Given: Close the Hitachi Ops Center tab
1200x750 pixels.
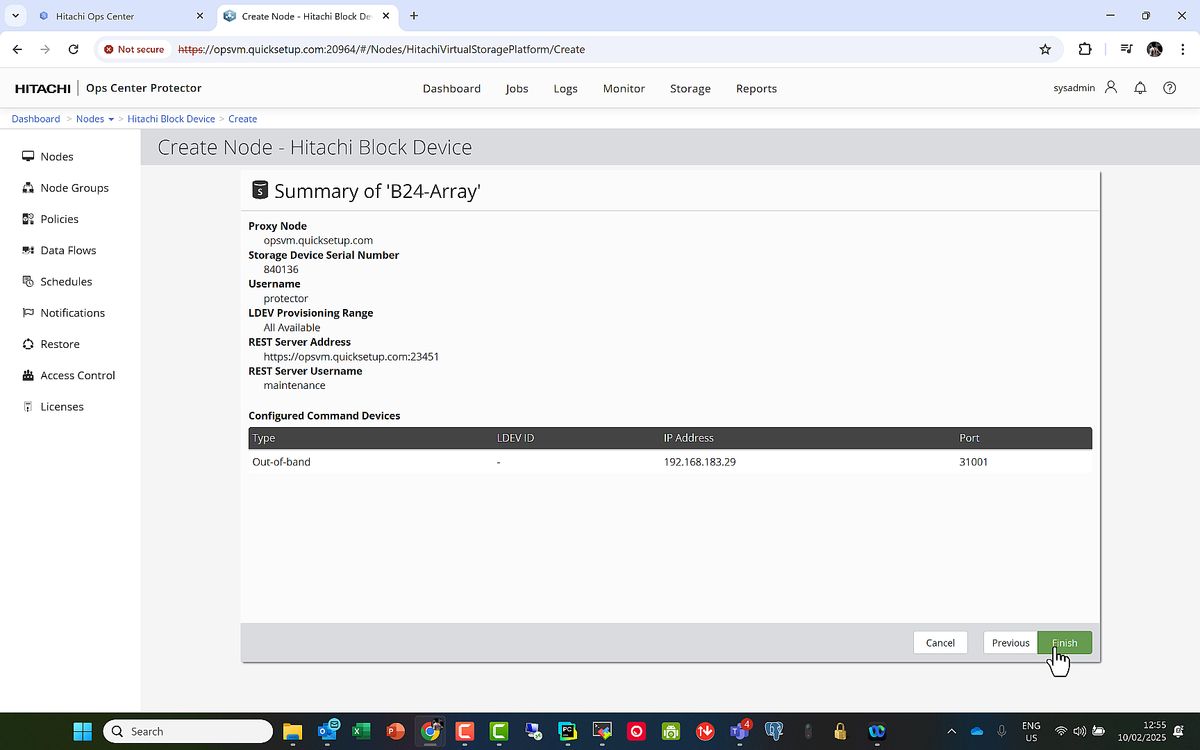Looking at the screenshot, I should click(x=200, y=16).
